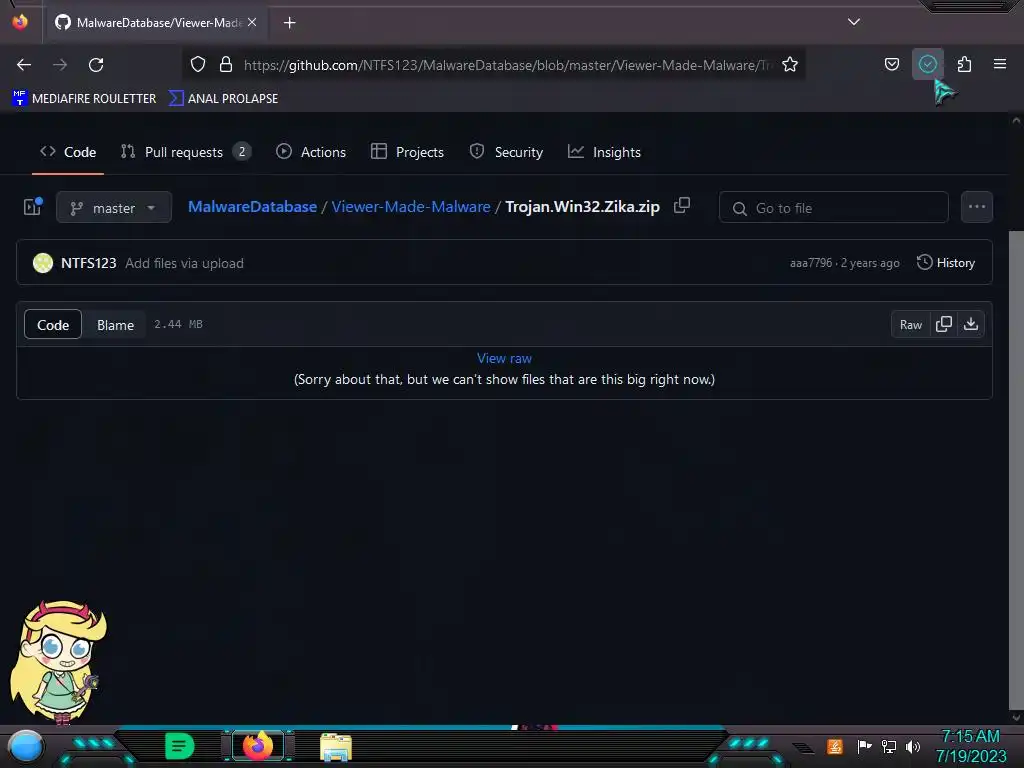Open the Action Center flag icon
The height and width of the screenshot is (768, 1024).
[x=864, y=746]
